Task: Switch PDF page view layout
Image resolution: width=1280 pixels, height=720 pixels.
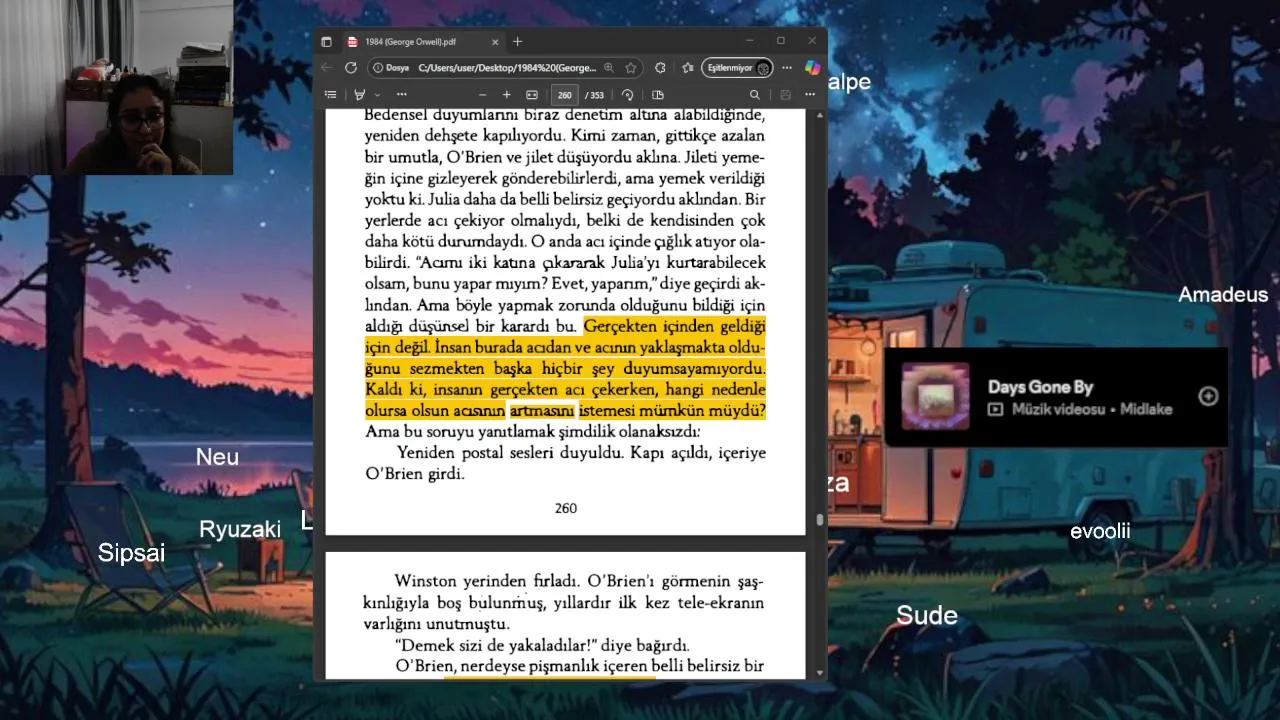Action: click(x=658, y=95)
